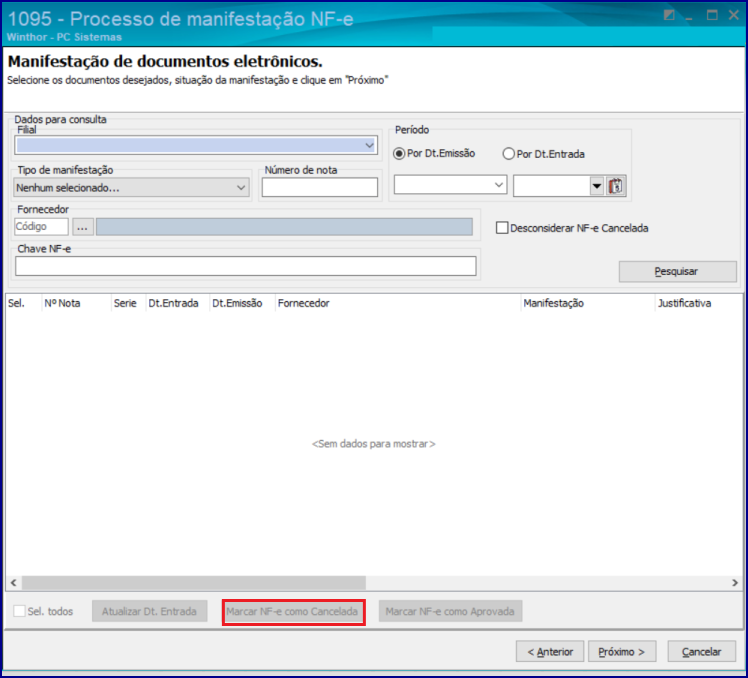
Task: Click the scrollbar left arrow
Action: pos(13,582)
